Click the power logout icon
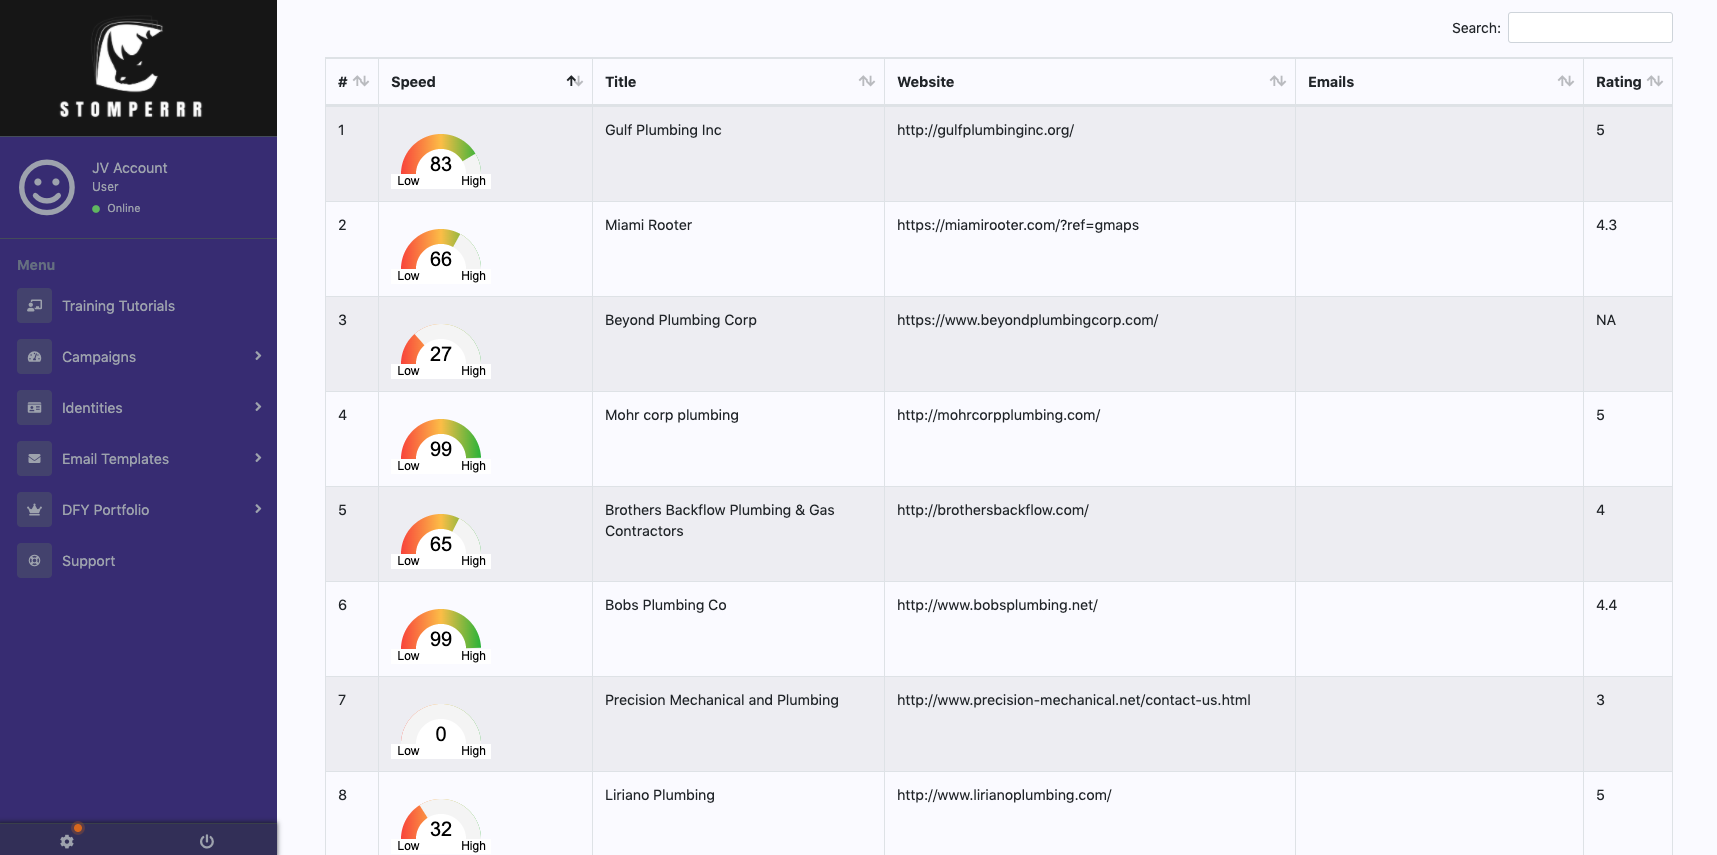This screenshot has width=1717, height=855. click(x=207, y=841)
